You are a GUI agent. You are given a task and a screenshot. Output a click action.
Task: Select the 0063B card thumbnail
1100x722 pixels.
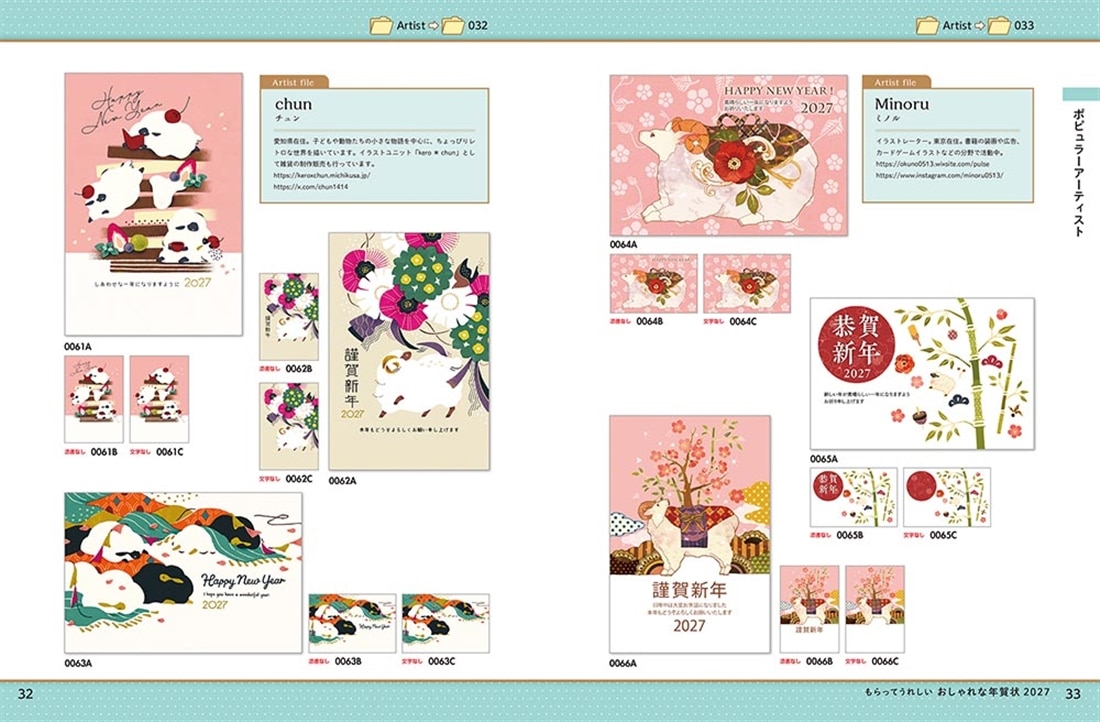click(x=352, y=623)
